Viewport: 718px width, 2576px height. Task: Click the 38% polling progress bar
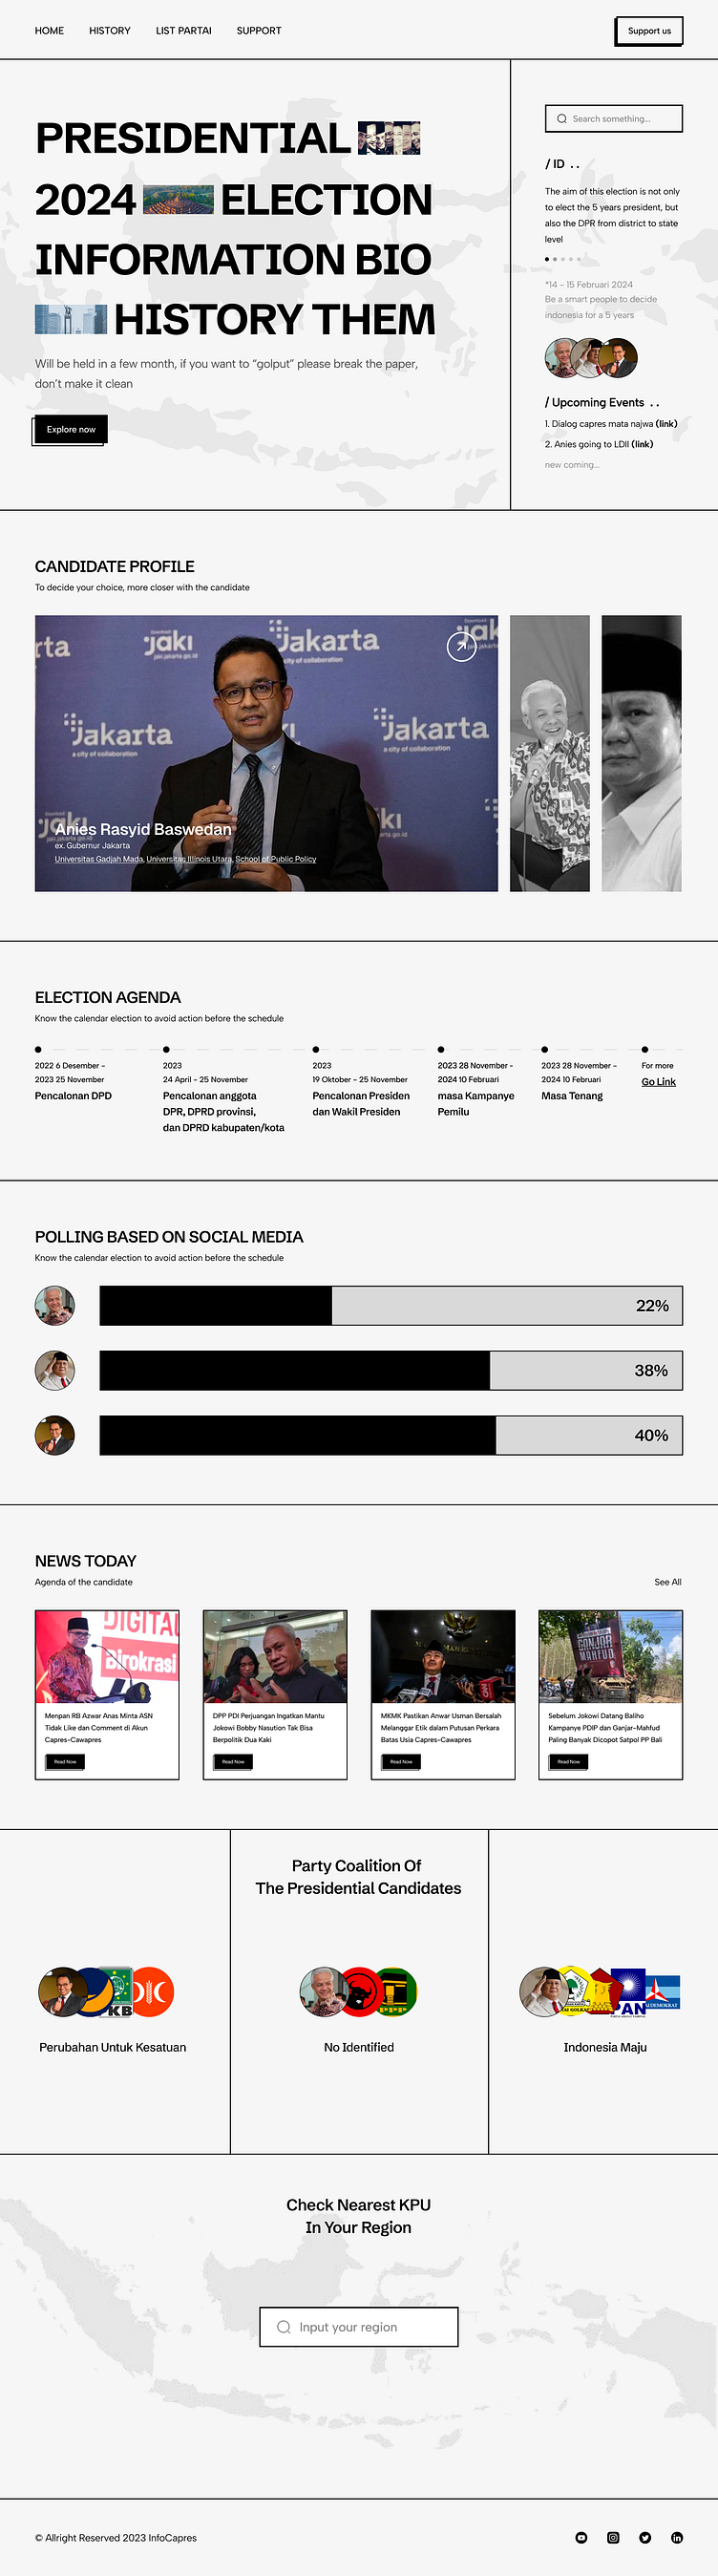click(391, 1370)
